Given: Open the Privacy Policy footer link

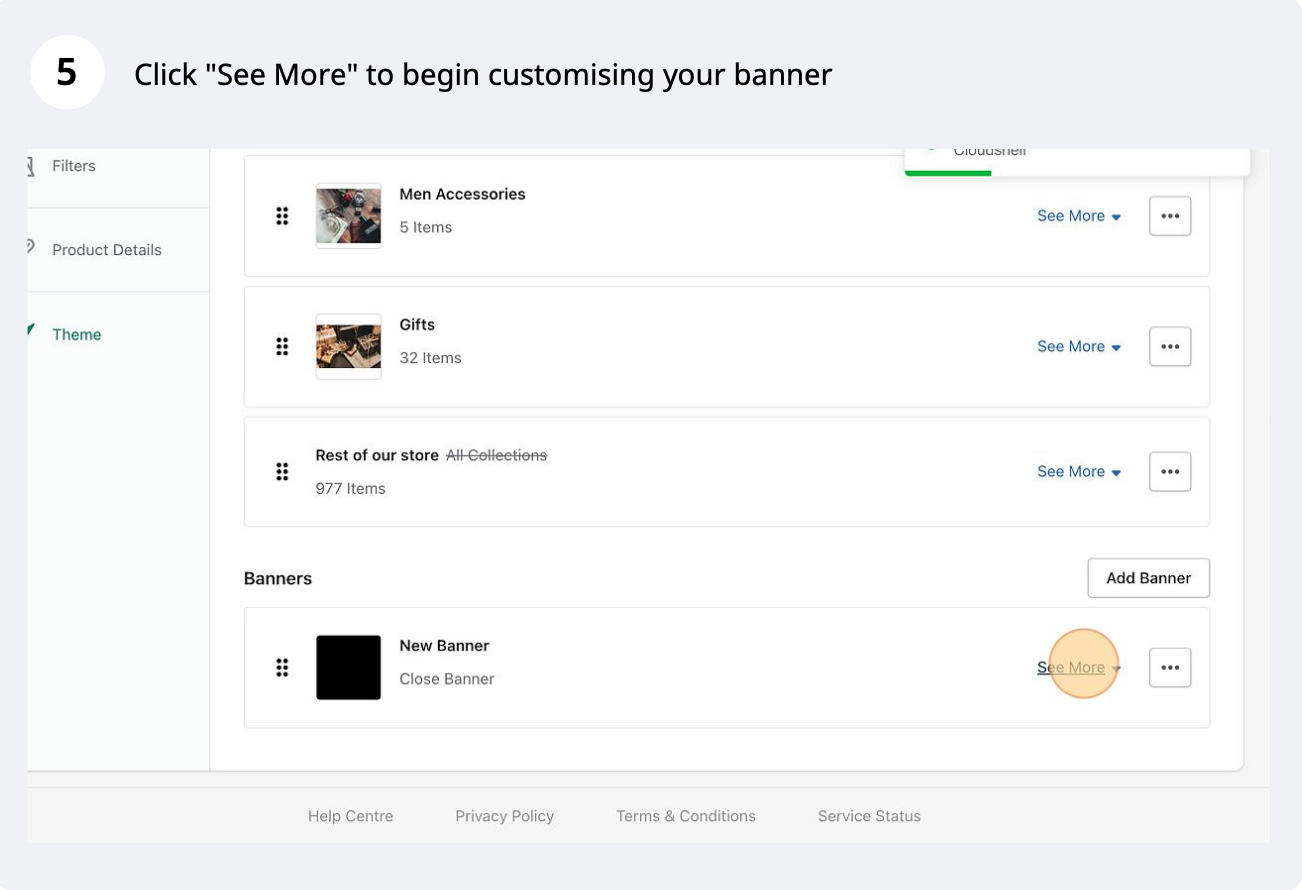Looking at the screenshot, I should [x=504, y=816].
